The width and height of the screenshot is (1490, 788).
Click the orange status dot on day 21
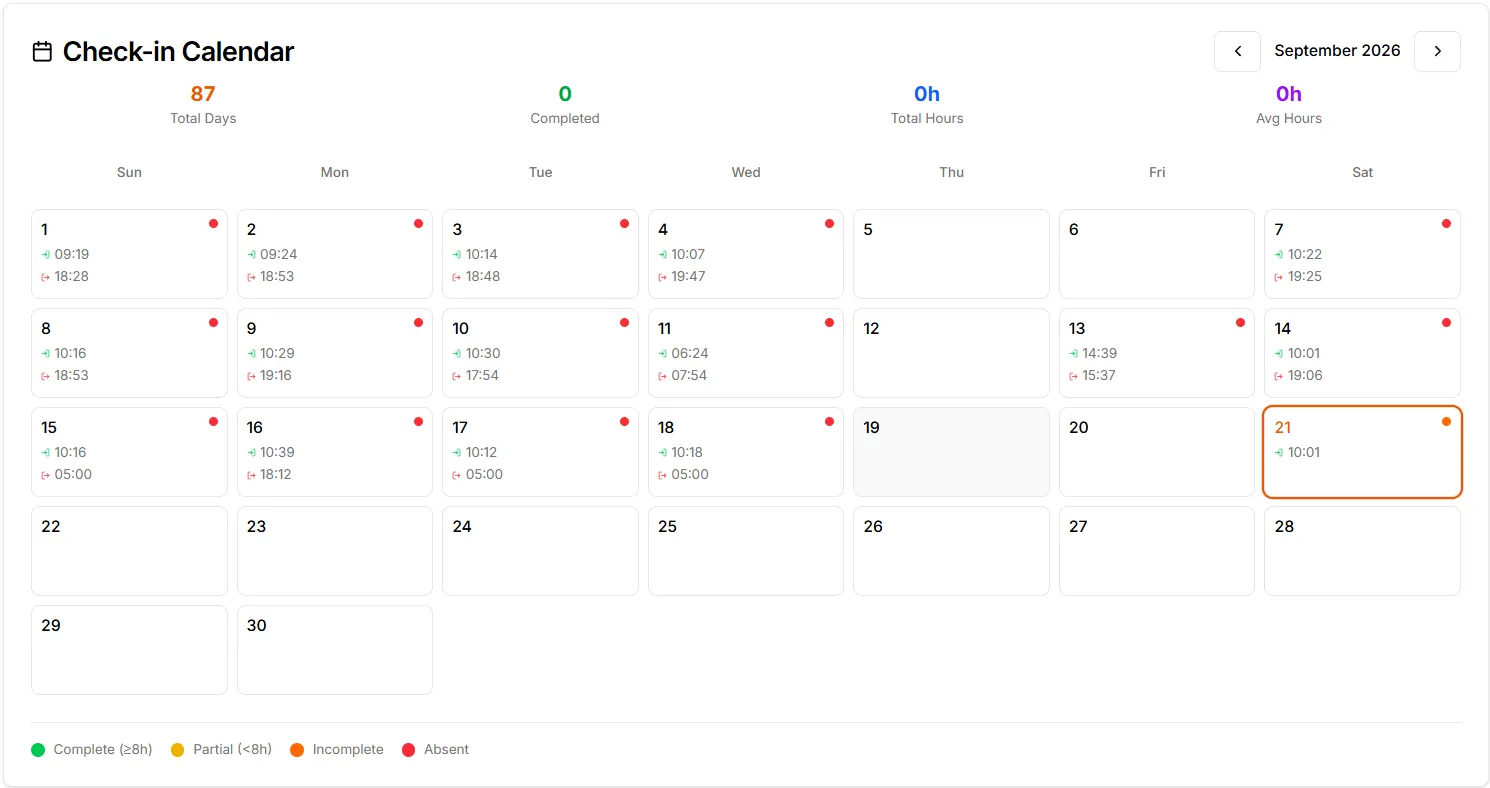click(1446, 422)
